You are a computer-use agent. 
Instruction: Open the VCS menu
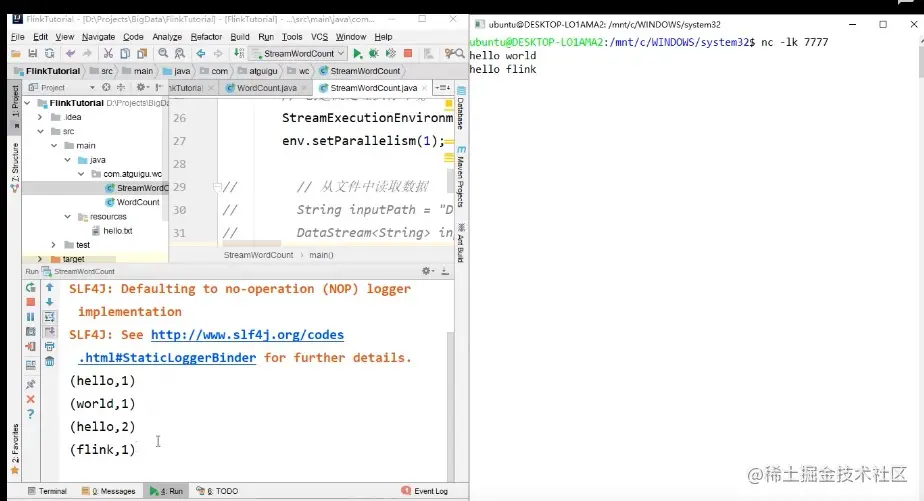319,37
